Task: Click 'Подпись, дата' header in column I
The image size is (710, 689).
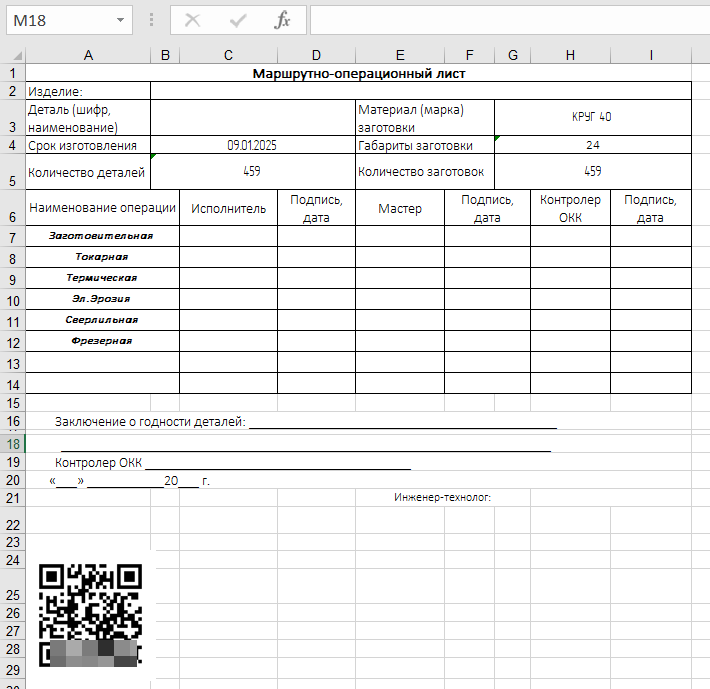Action: [651, 208]
